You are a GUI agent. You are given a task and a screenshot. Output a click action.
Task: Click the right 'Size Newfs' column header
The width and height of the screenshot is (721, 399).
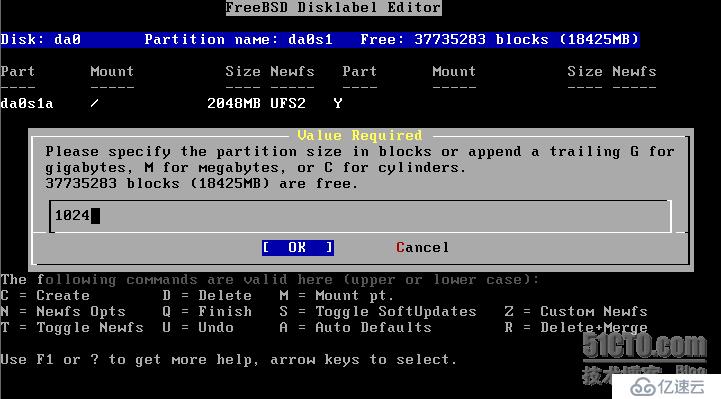point(612,71)
